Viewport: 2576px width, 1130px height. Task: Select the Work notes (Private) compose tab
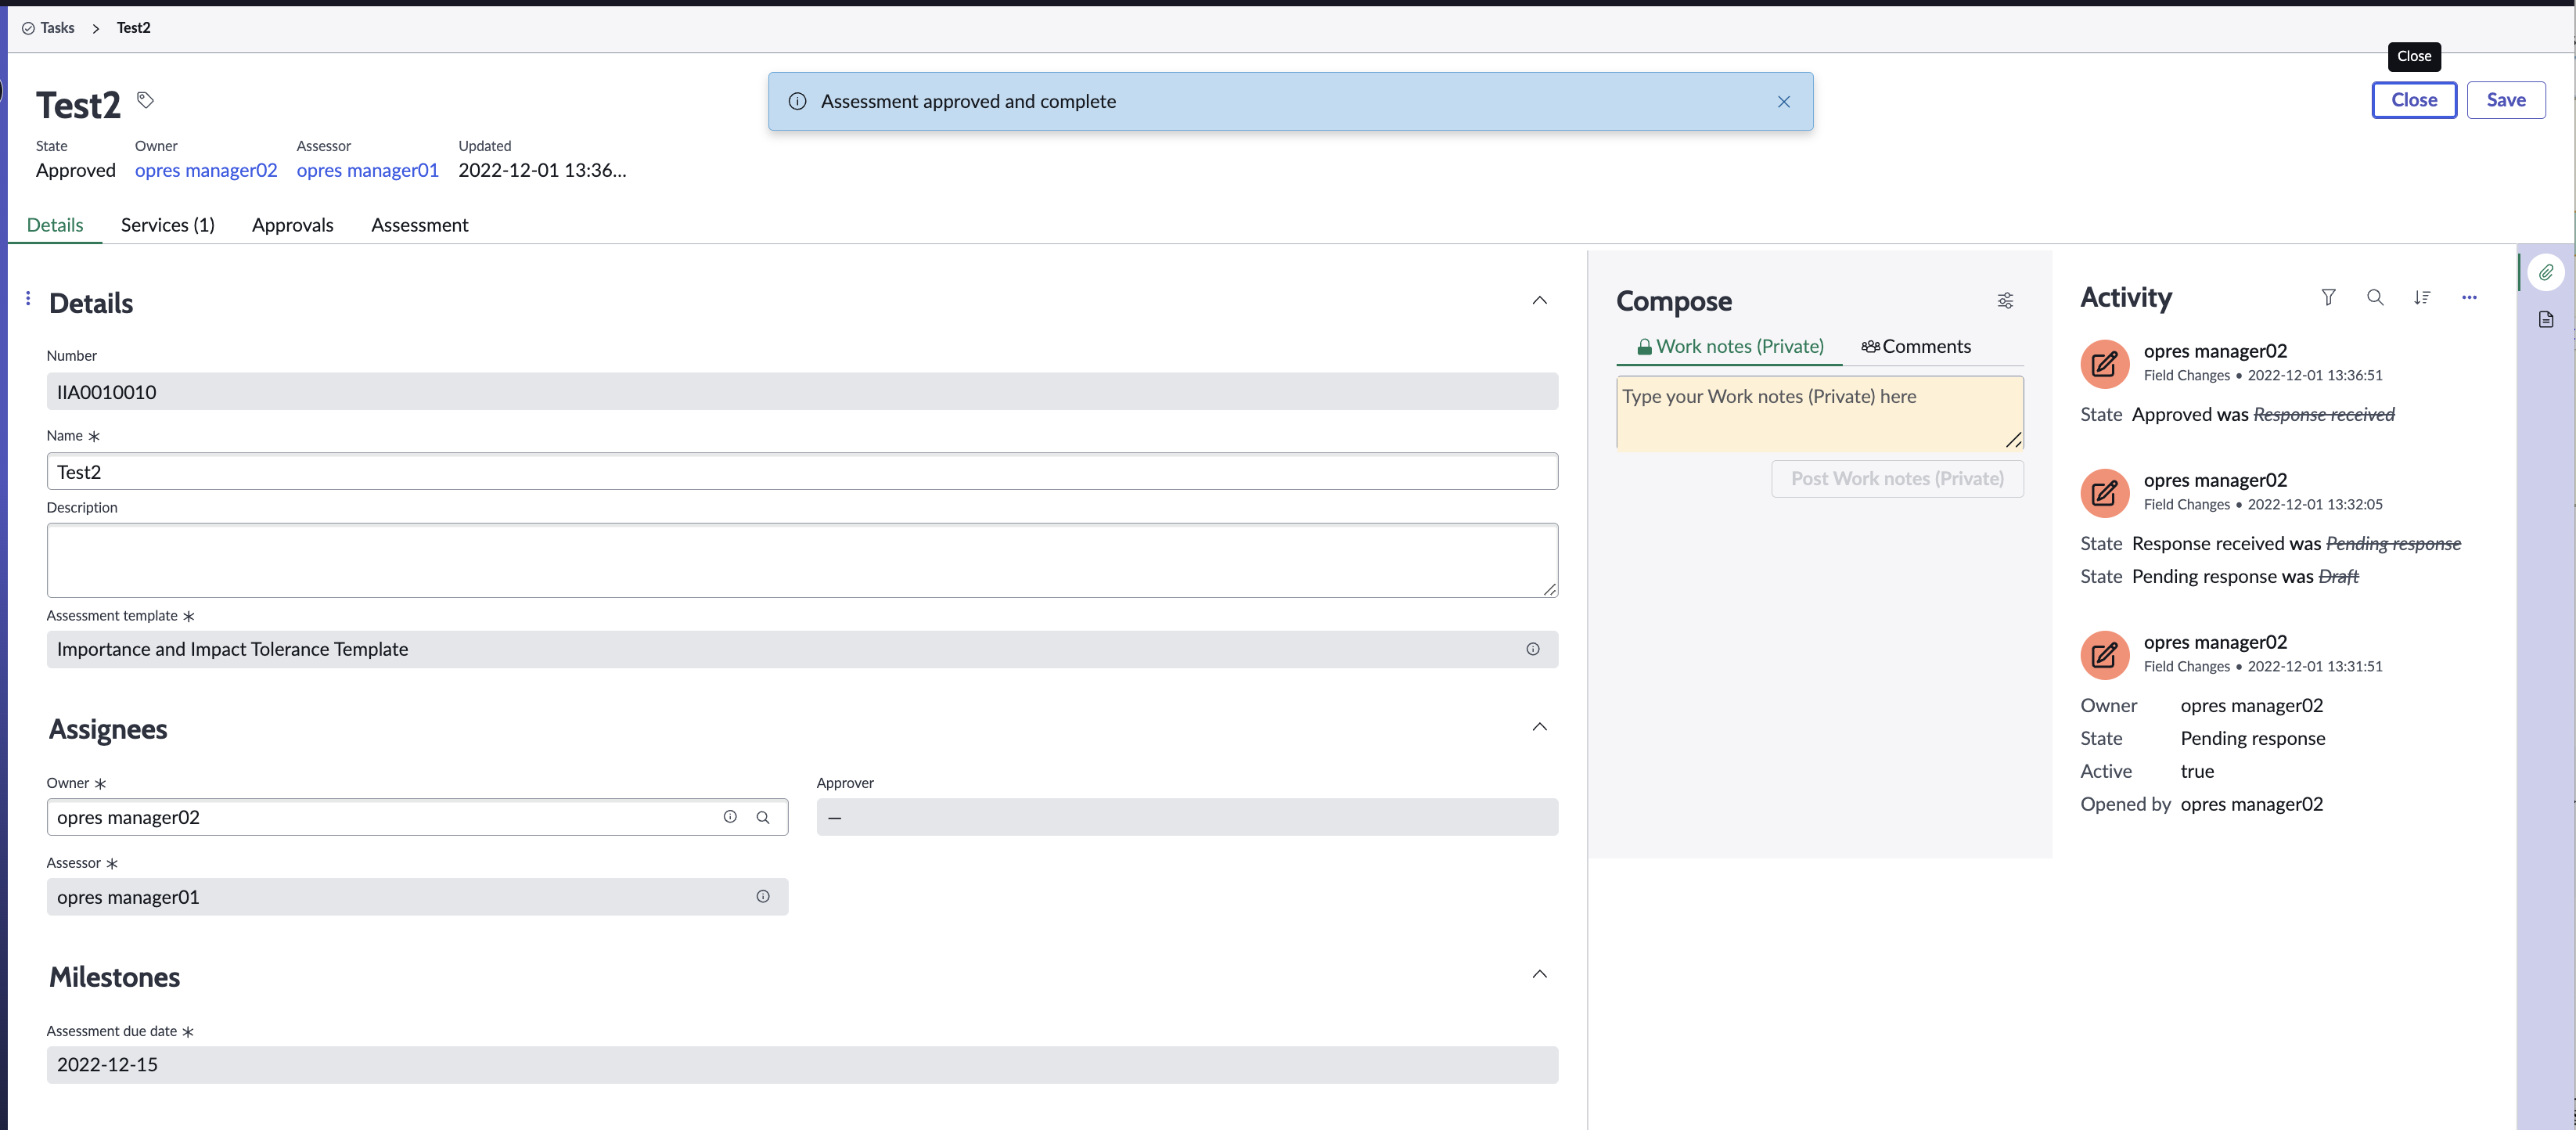(1729, 347)
